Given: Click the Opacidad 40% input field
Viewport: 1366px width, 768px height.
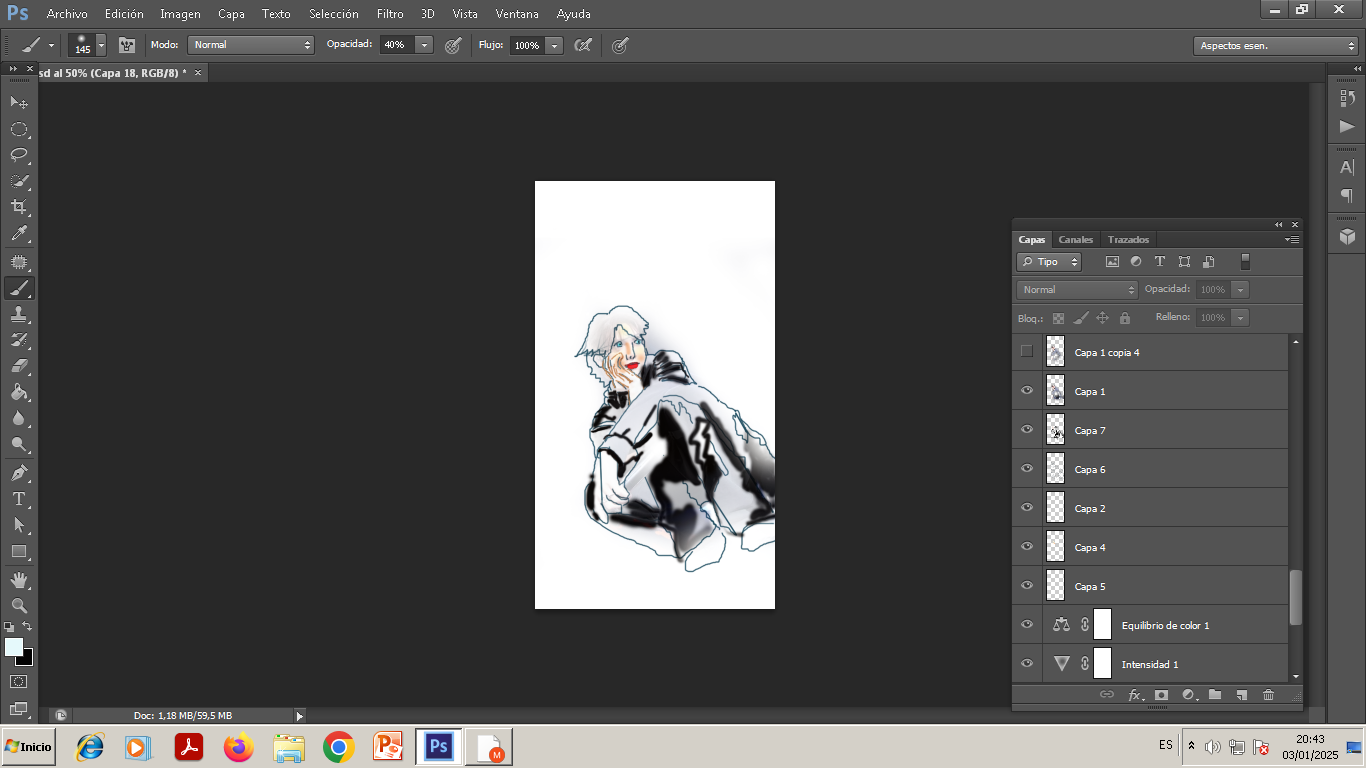Looking at the screenshot, I should [397, 45].
